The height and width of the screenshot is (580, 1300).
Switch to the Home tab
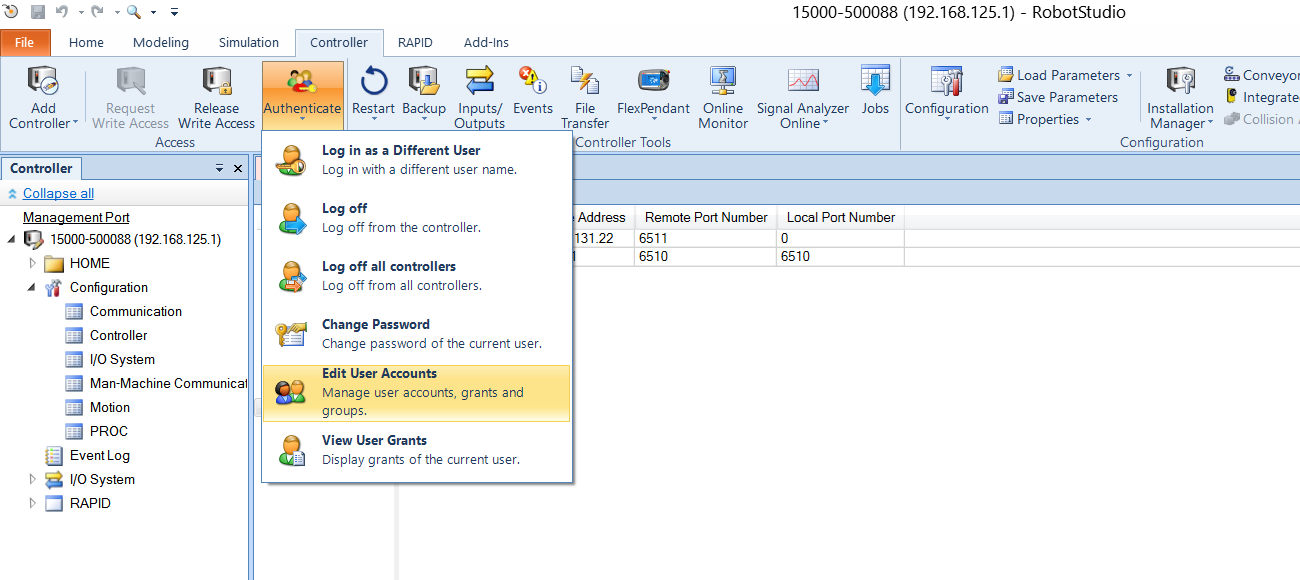[86, 43]
